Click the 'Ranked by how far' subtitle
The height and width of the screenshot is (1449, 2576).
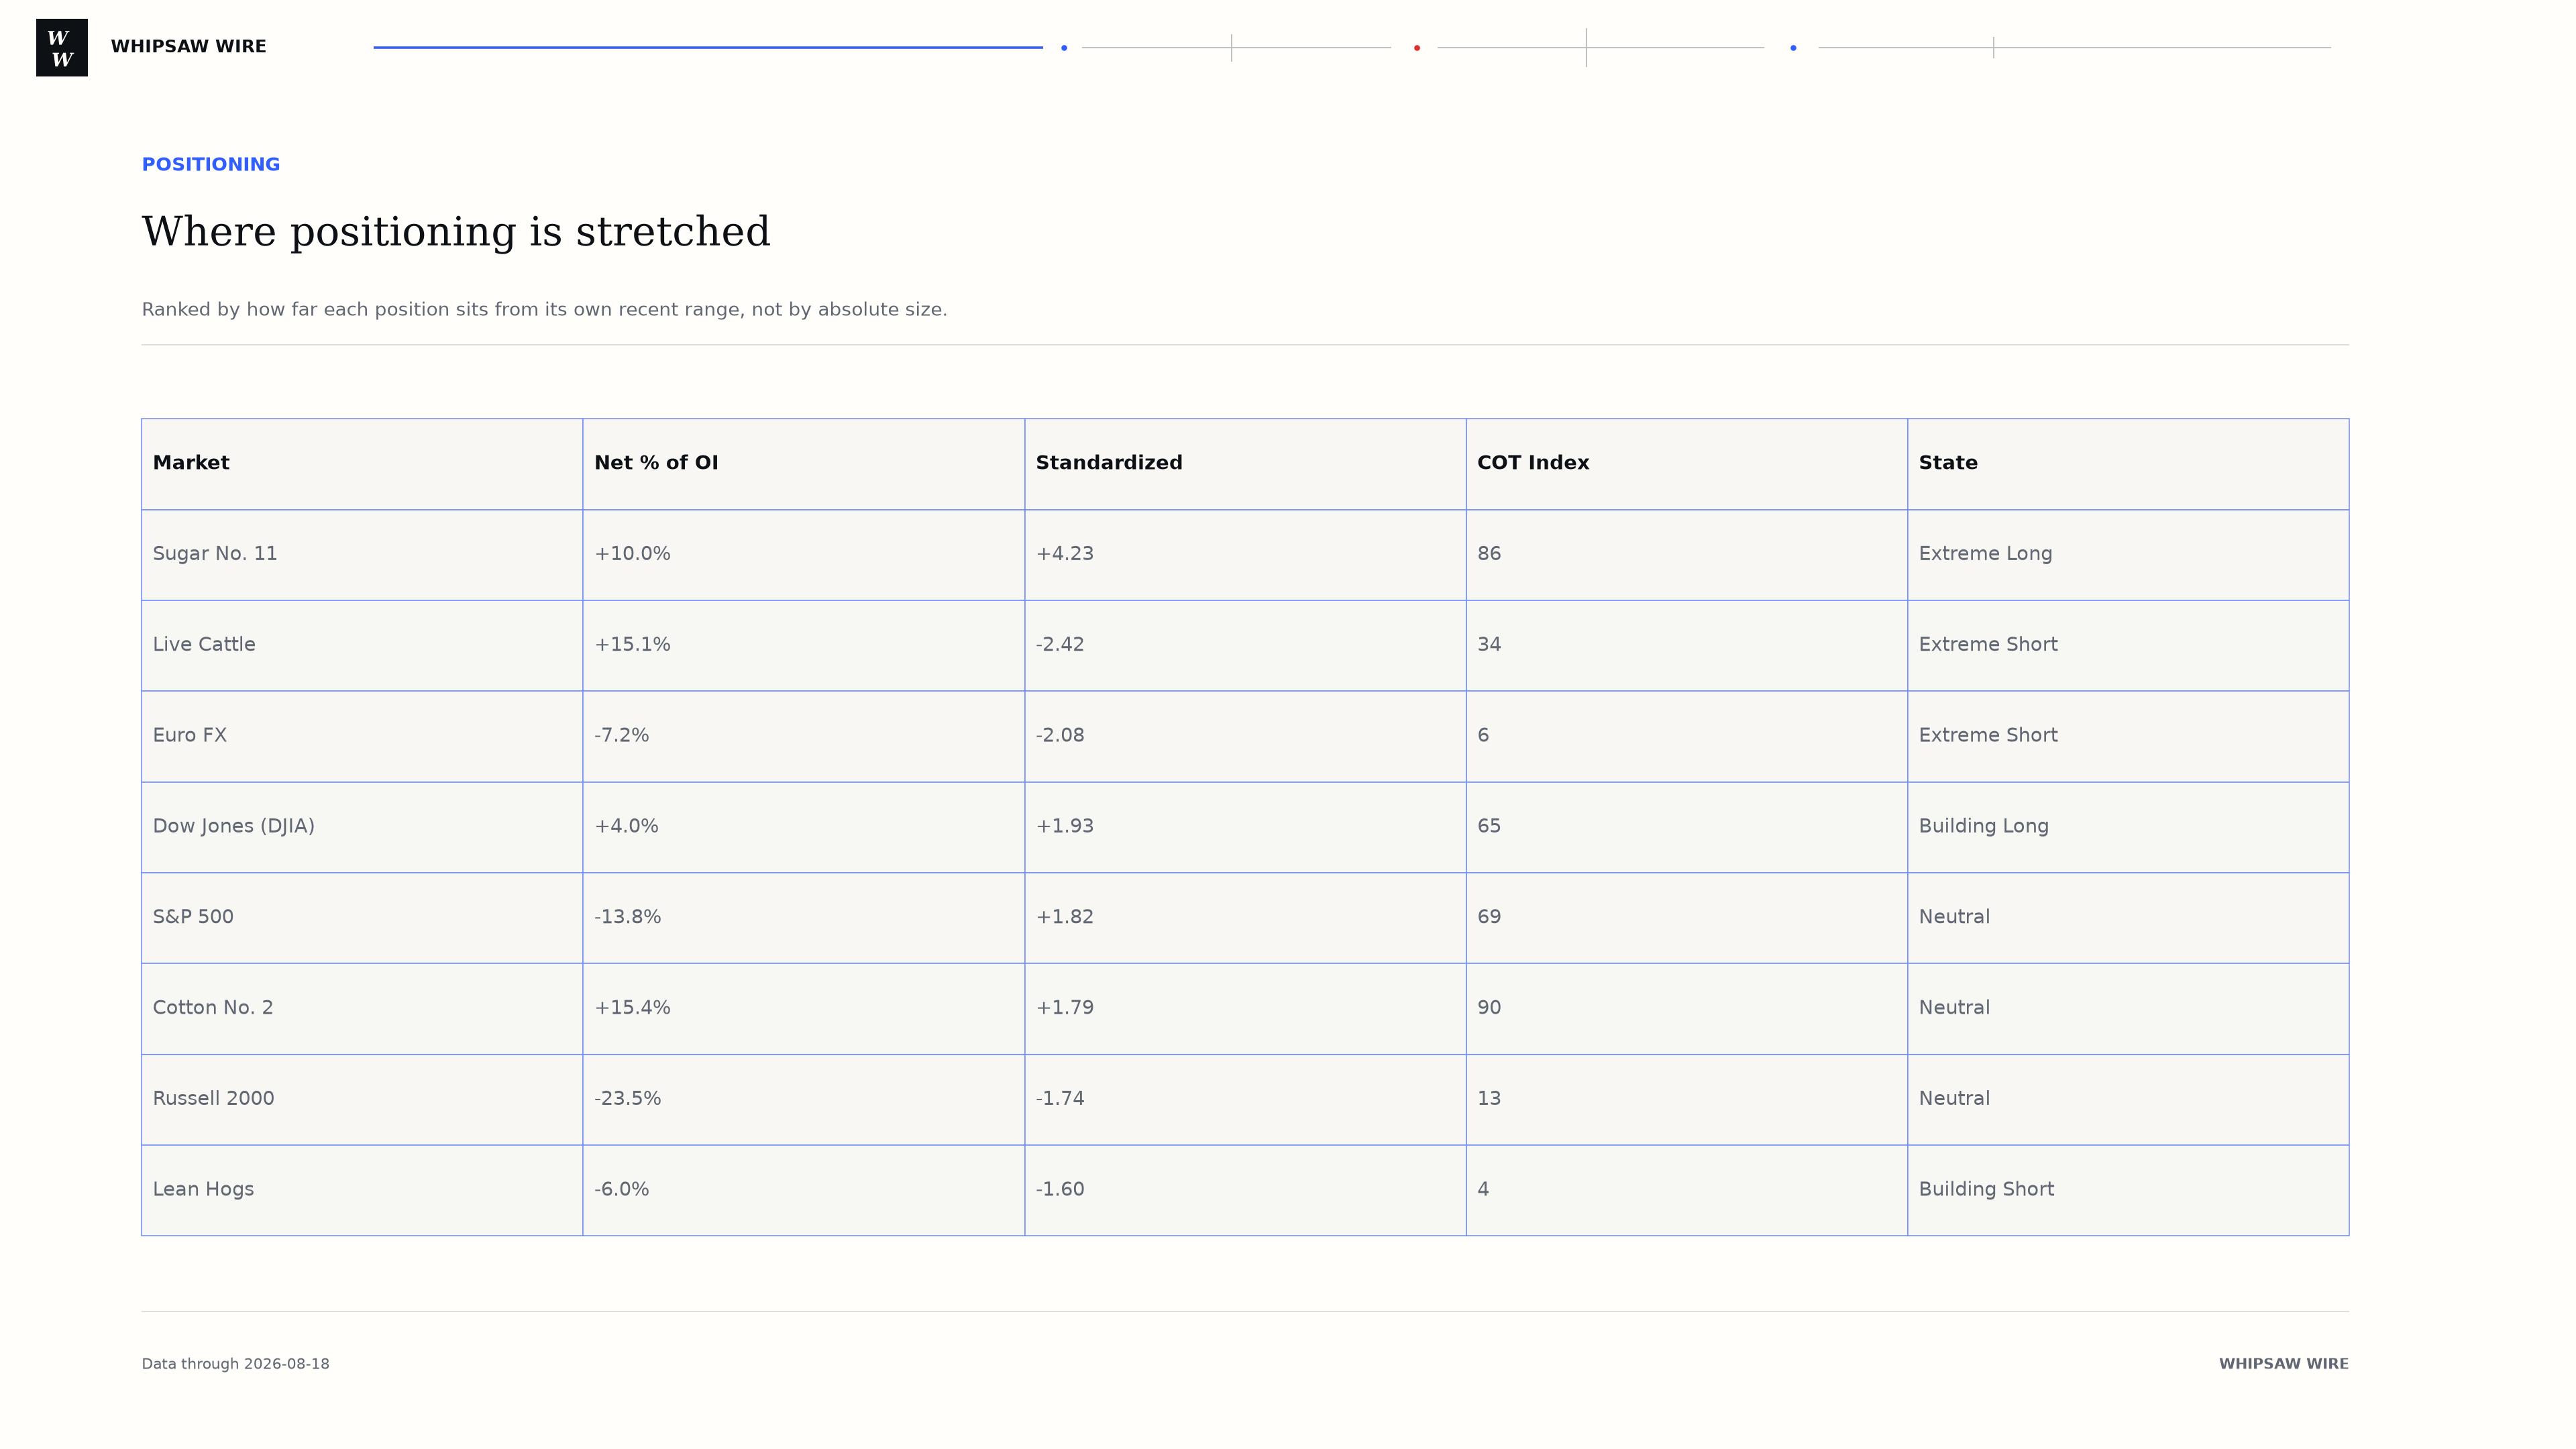(x=544, y=310)
